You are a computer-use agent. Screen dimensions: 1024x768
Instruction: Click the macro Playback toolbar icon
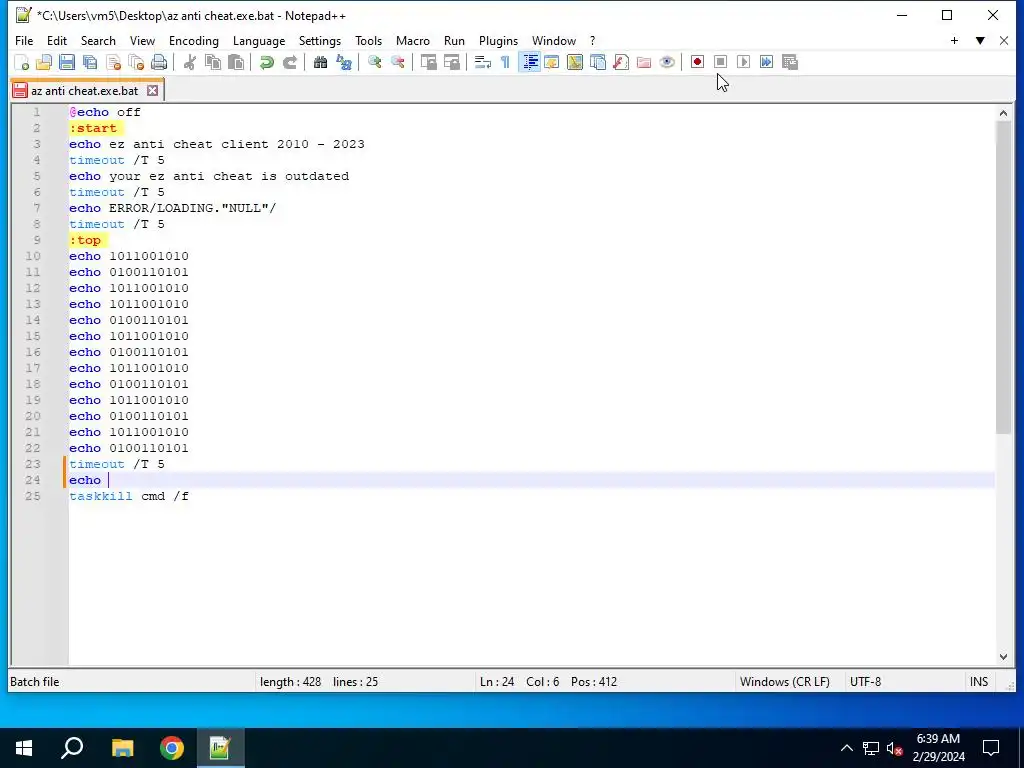click(x=743, y=62)
